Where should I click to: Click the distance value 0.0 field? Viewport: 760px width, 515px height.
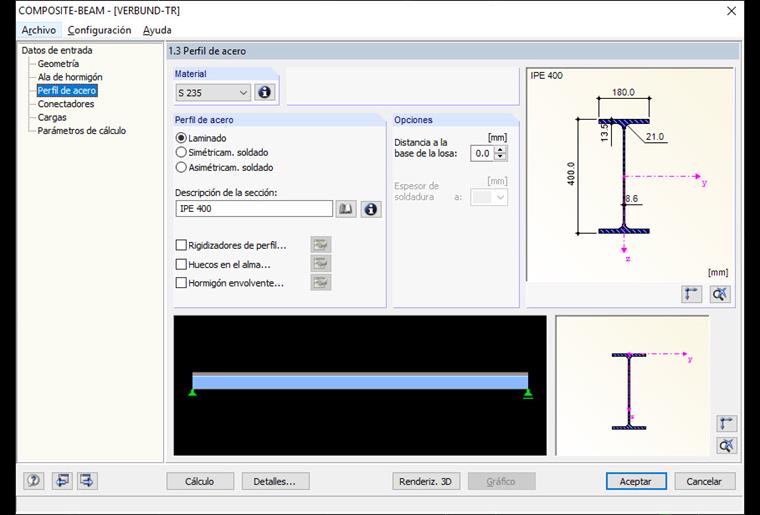[482, 154]
